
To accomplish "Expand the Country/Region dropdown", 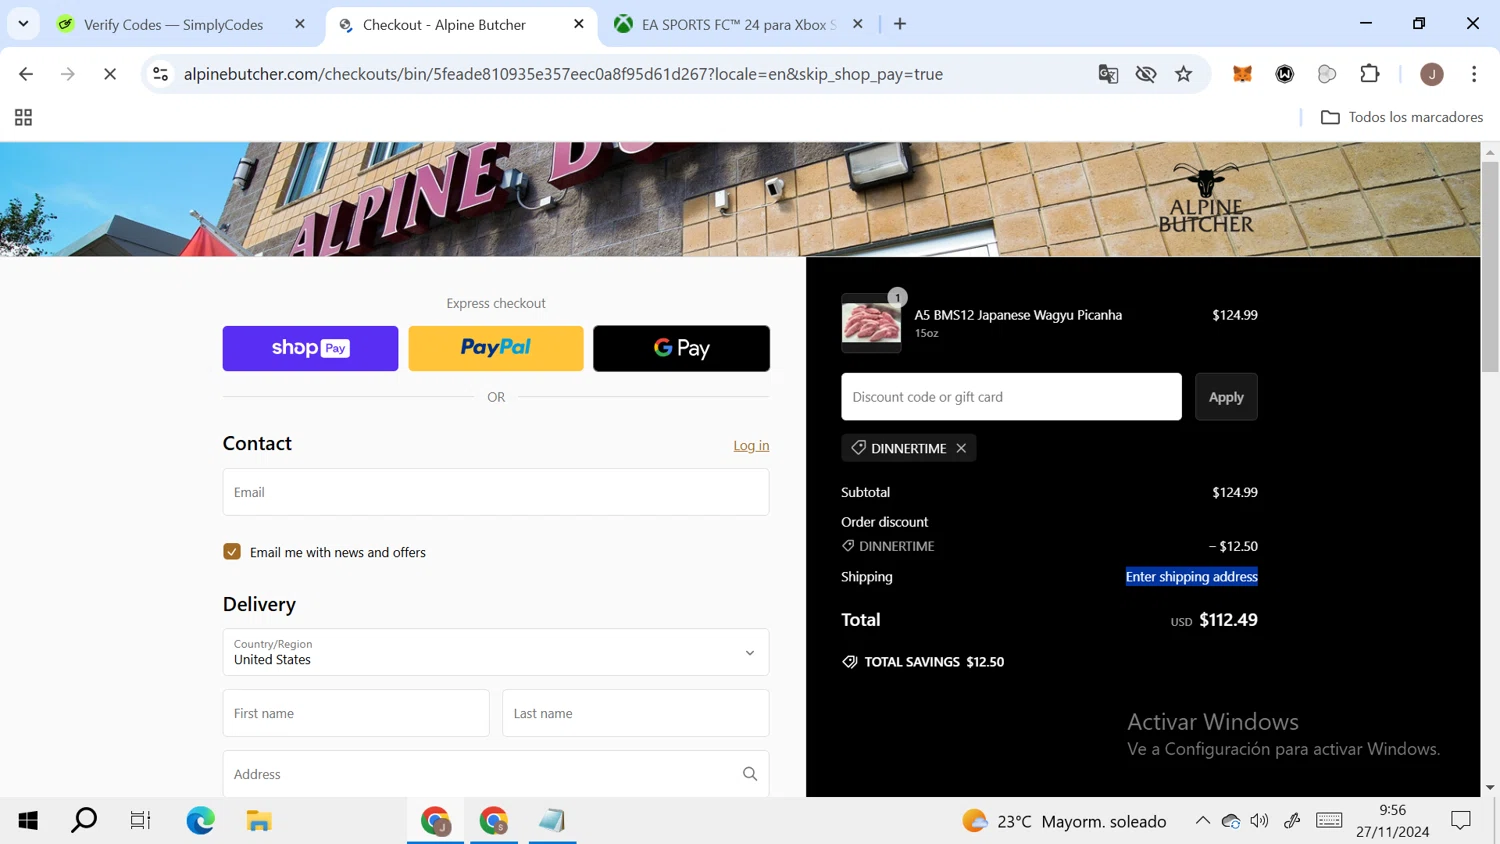I will (496, 652).
